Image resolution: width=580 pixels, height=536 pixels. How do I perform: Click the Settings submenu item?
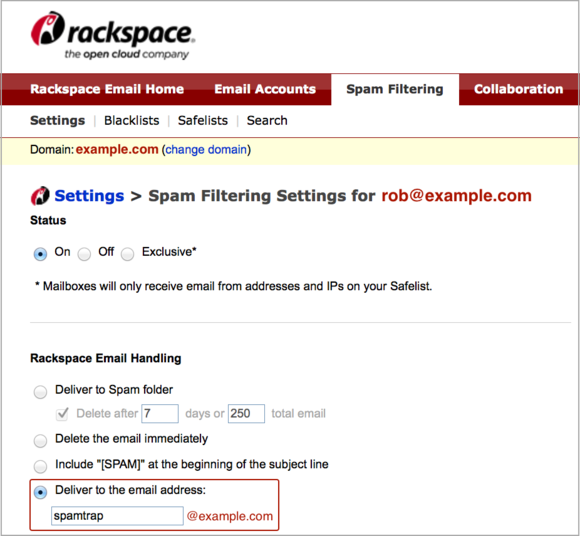[x=57, y=121]
